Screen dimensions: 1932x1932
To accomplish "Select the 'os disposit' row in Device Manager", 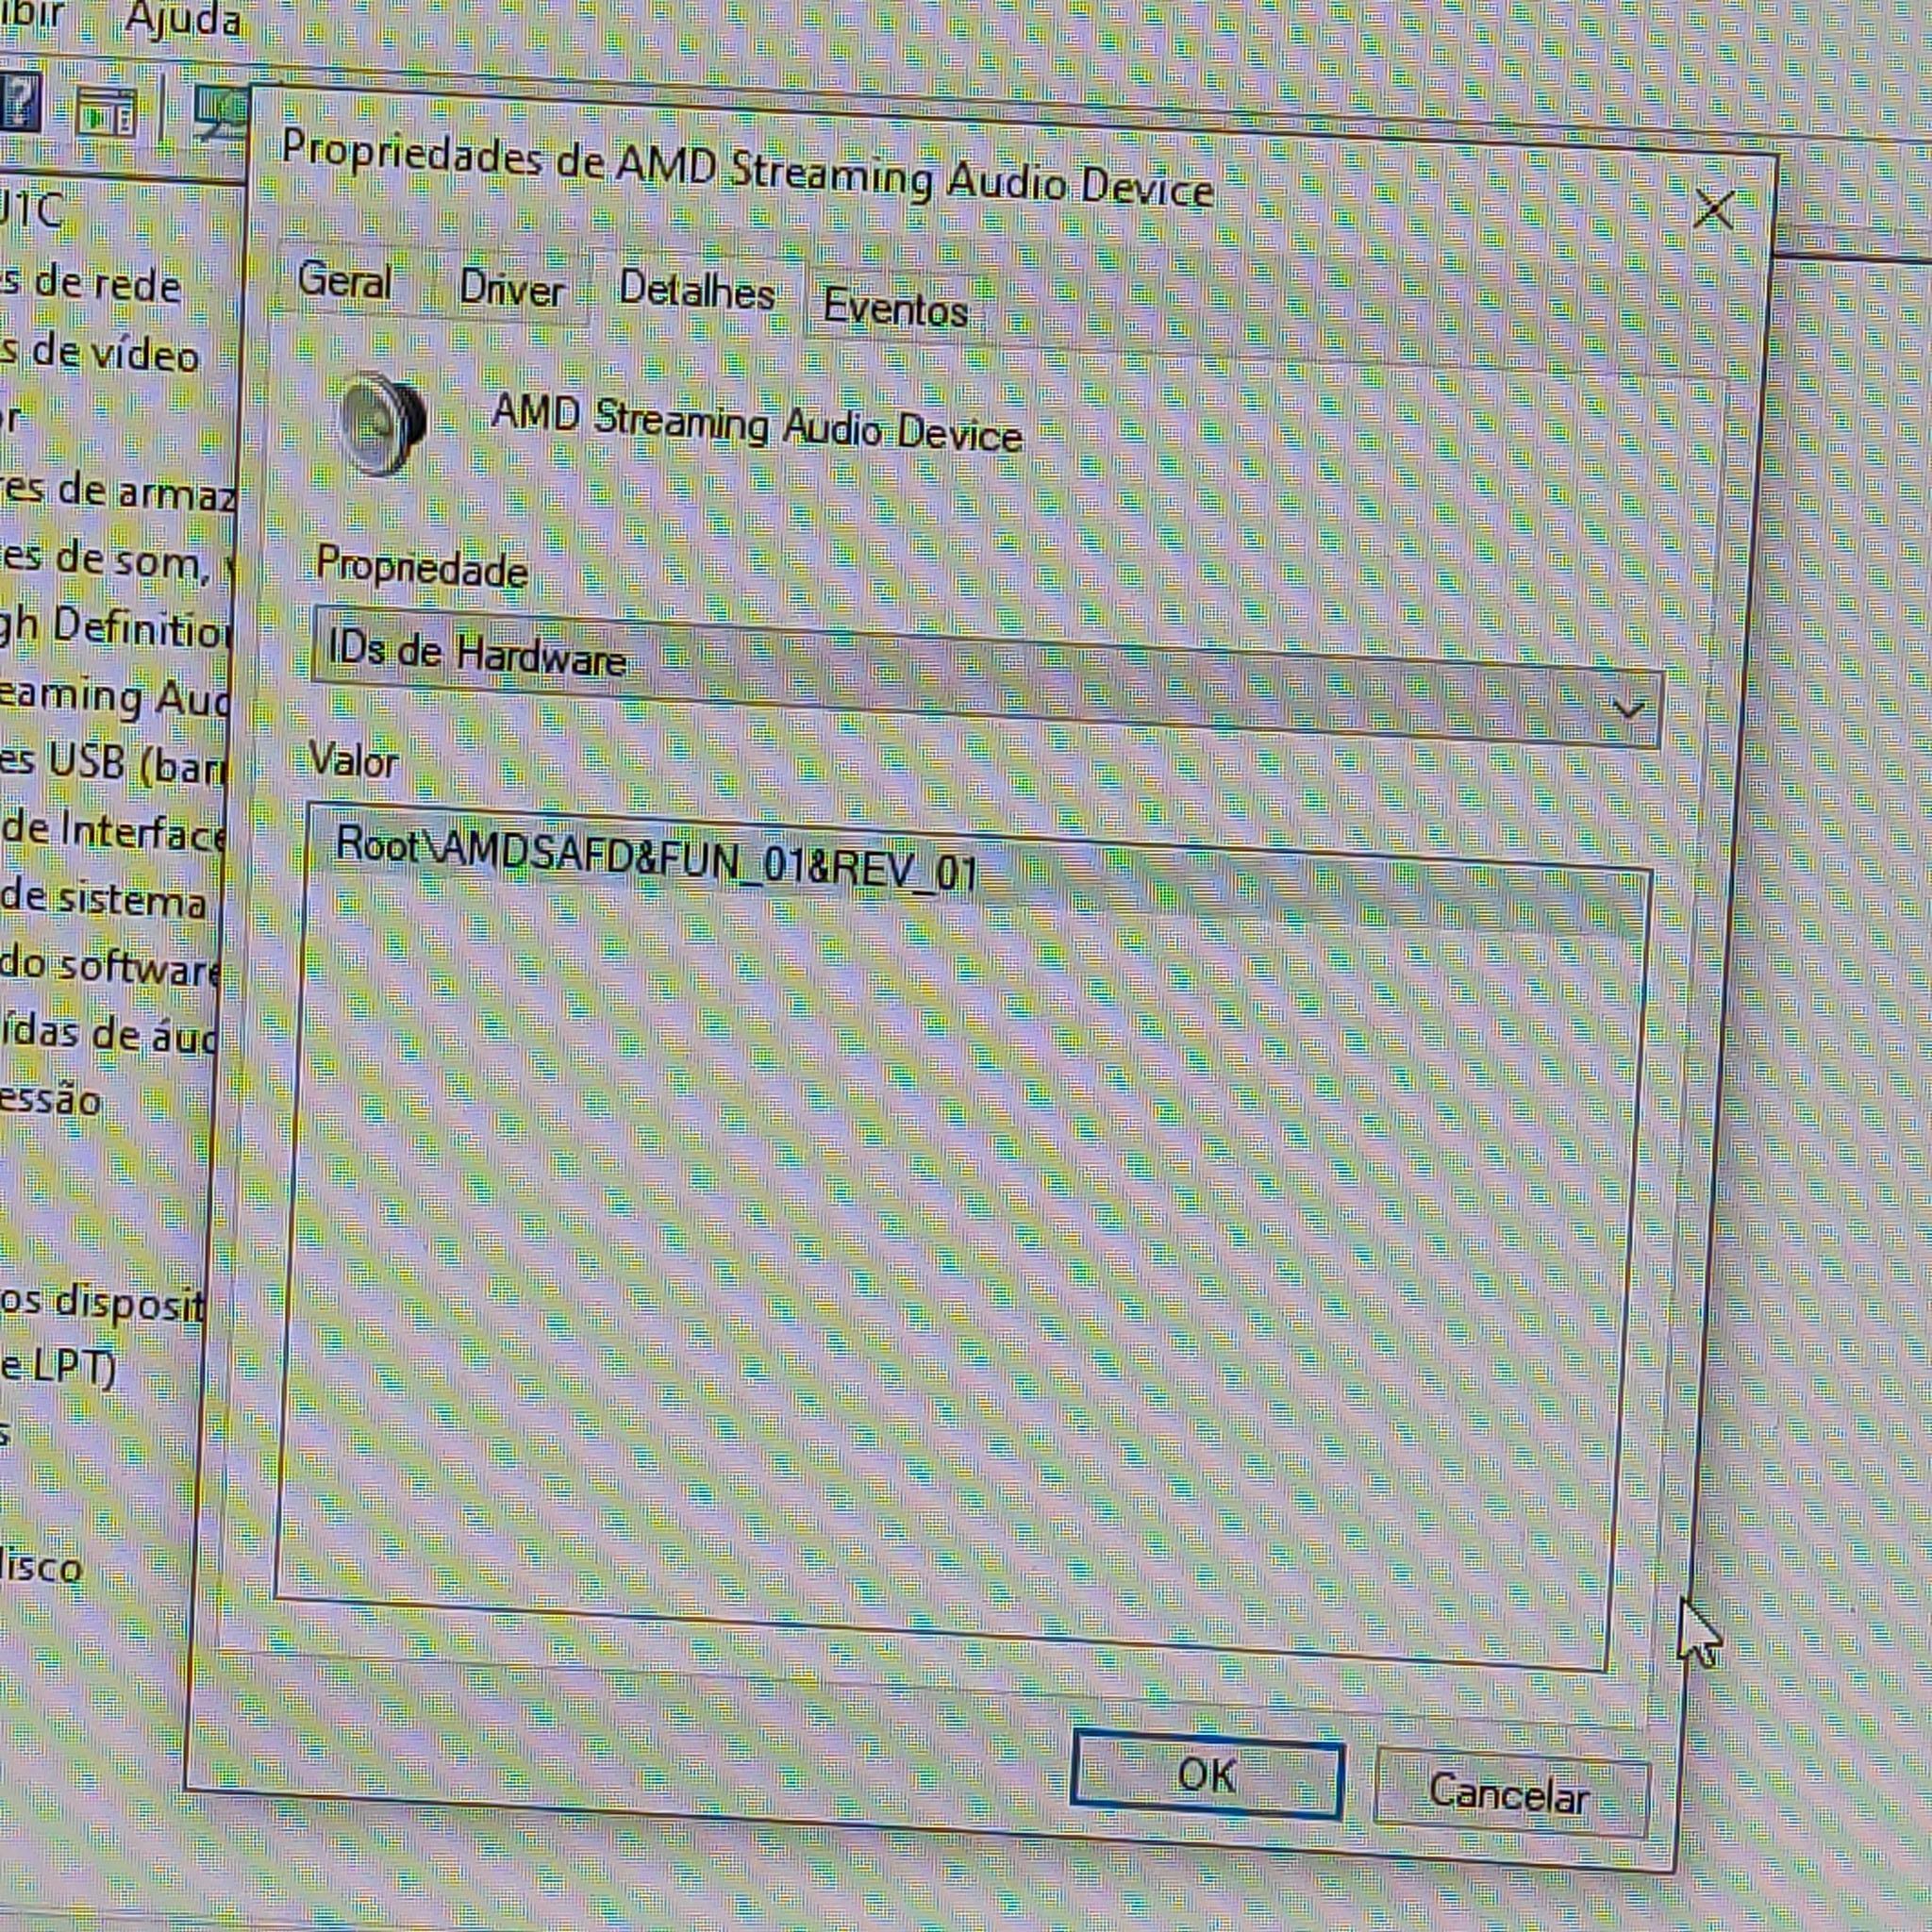I will click(x=102, y=1302).
